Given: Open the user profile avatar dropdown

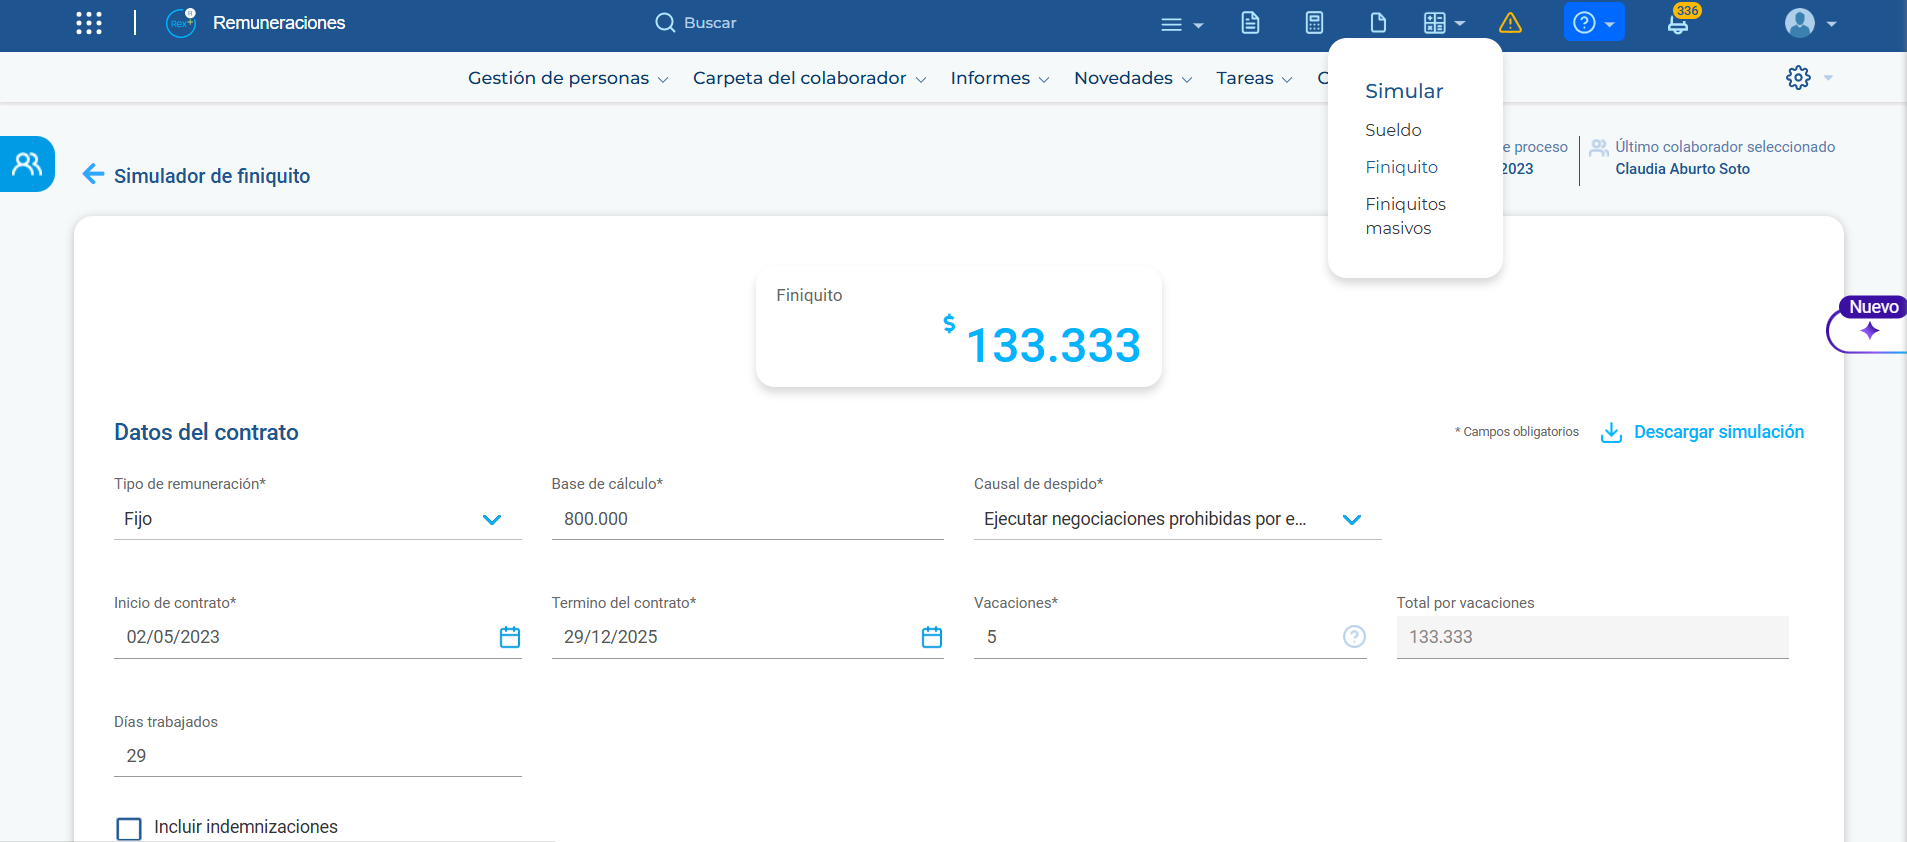Looking at the screenshot, I should tap(1810, 23).
